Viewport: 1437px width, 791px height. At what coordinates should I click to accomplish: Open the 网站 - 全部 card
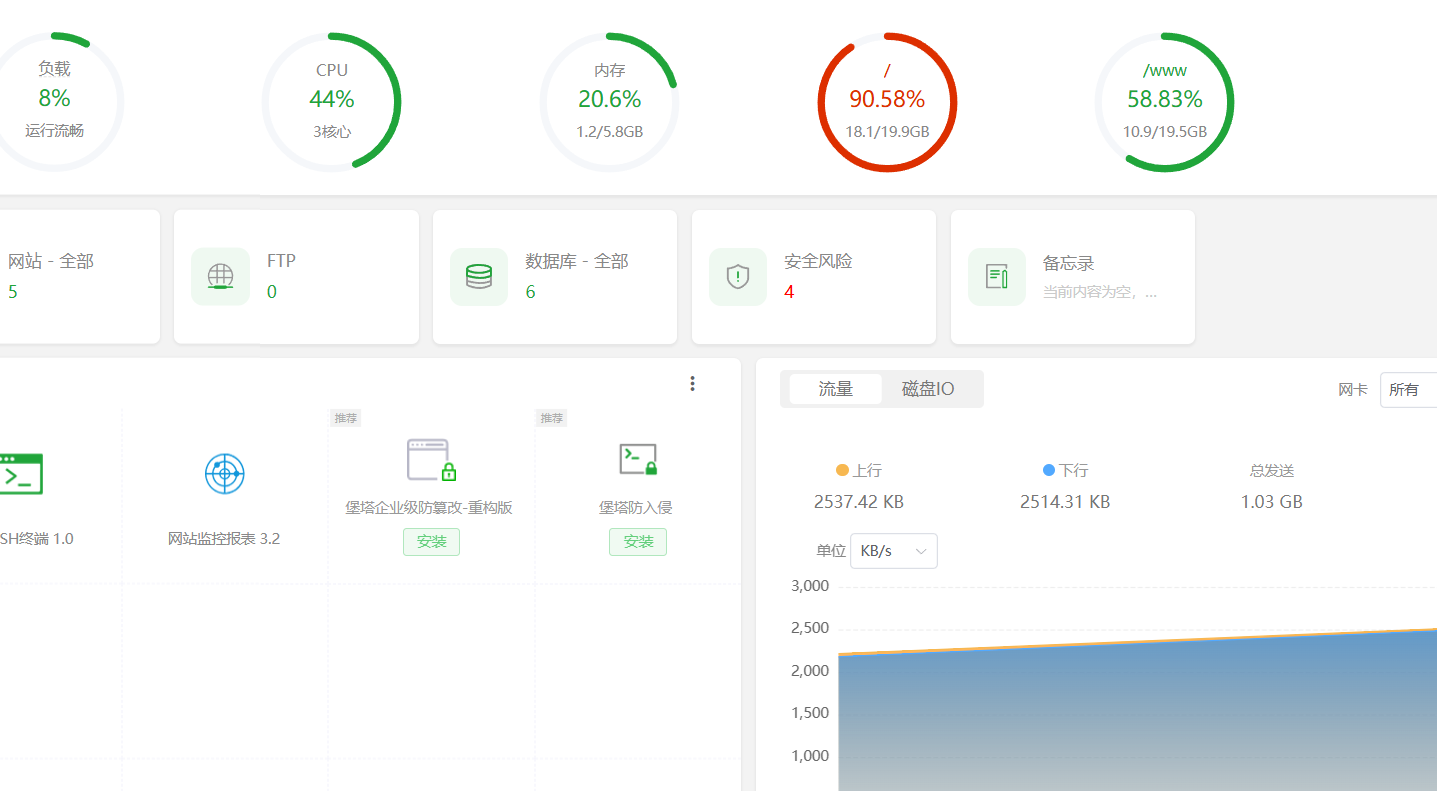(x=80, y=277)
